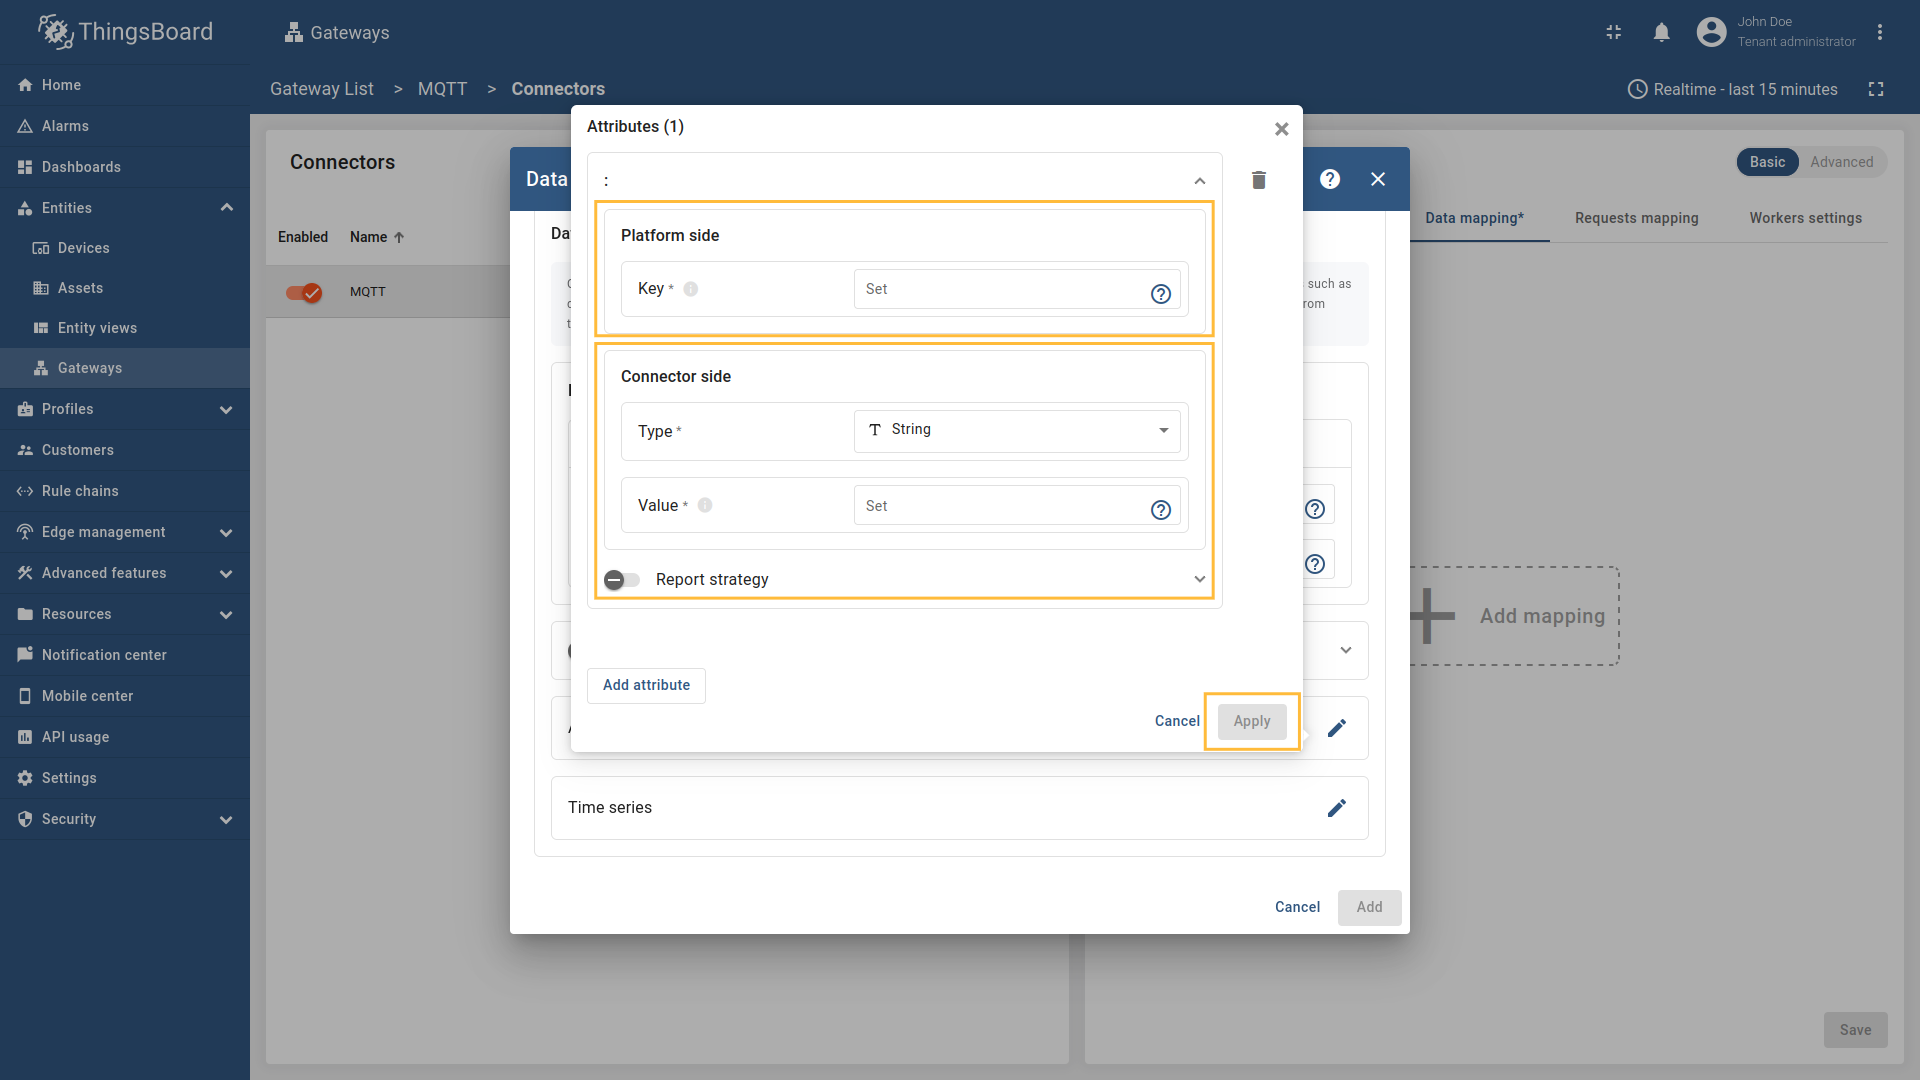Open the Workers settings tab
Viewport: 1920px width, 1080px height.
(x=1806, y=218)
